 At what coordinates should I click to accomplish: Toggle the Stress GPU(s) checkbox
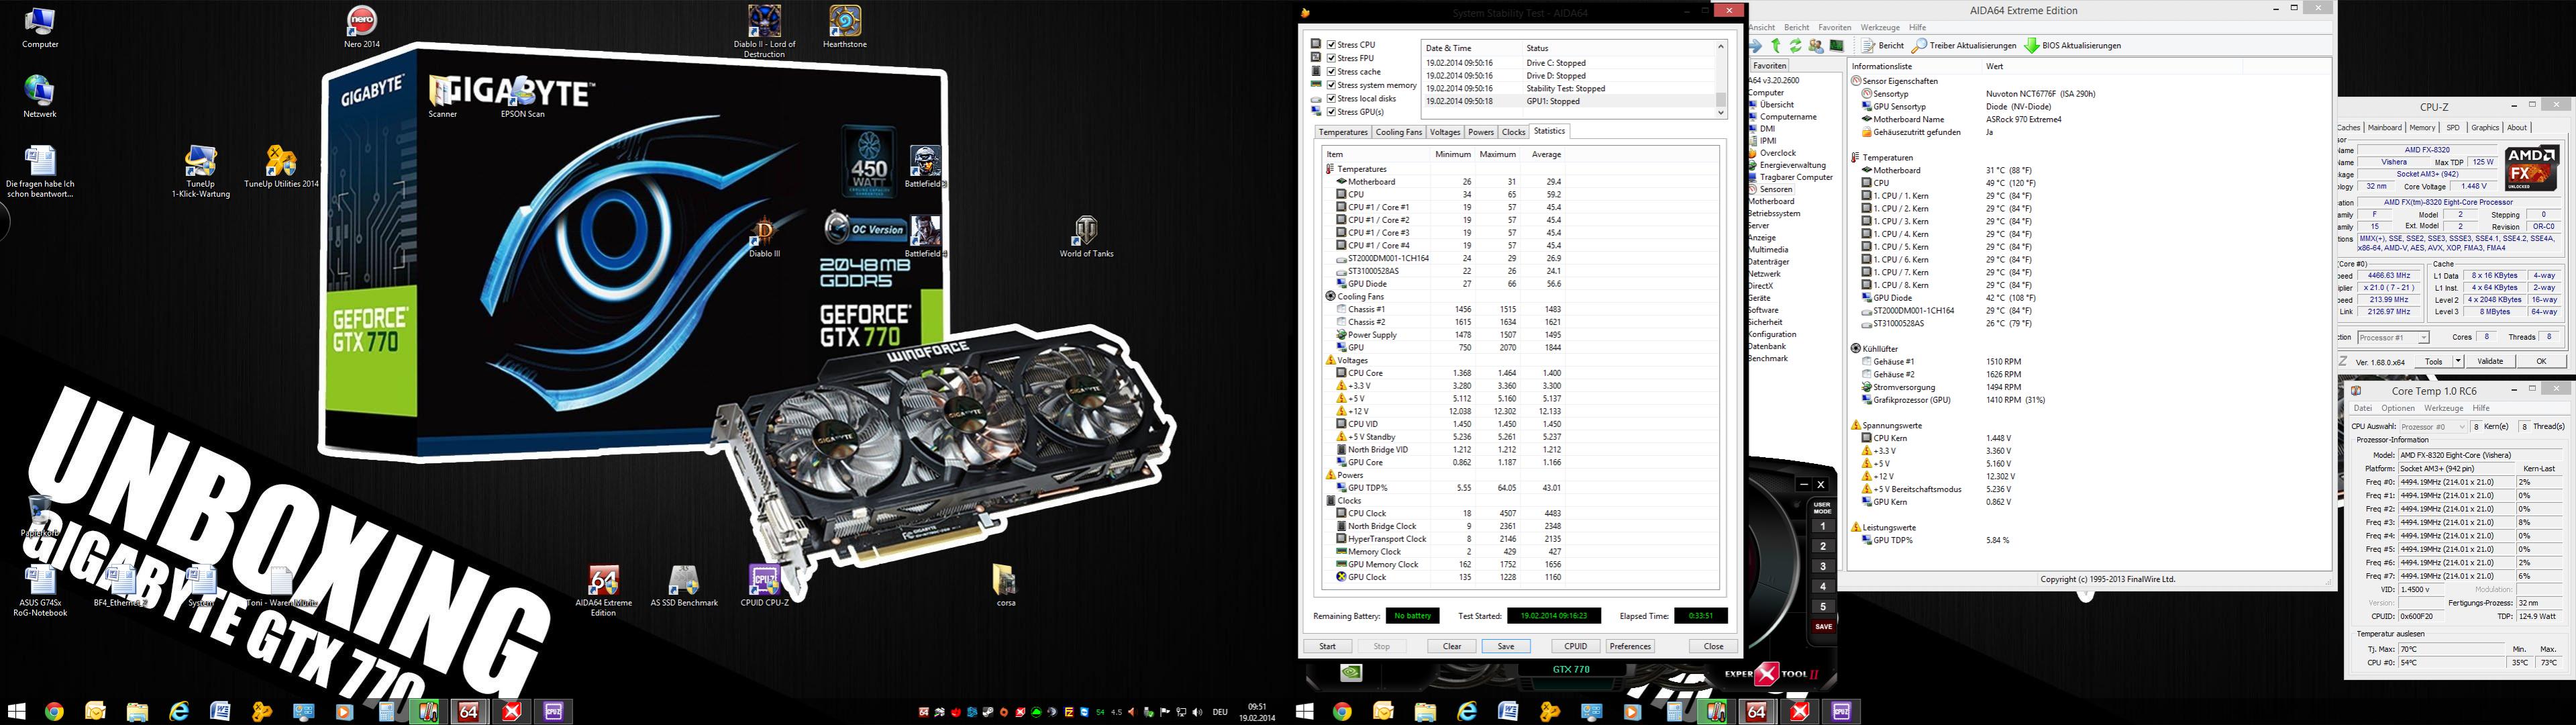(x=1332, y=112)
